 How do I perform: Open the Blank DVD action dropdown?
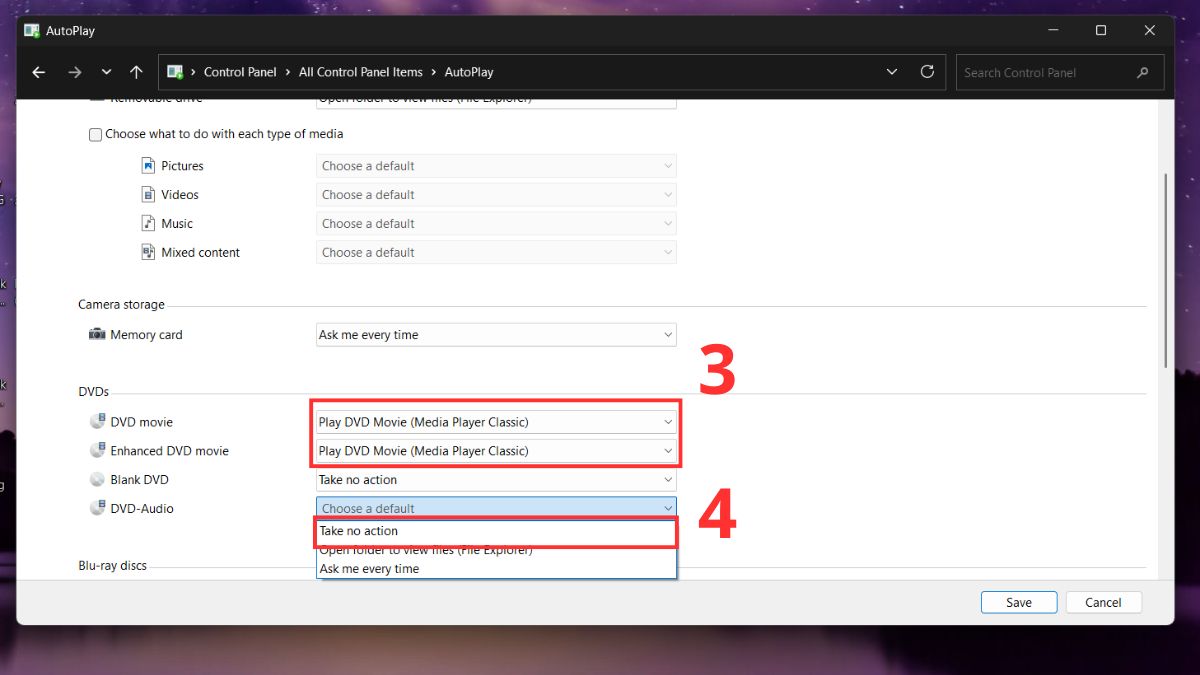[x=496, y=480]
